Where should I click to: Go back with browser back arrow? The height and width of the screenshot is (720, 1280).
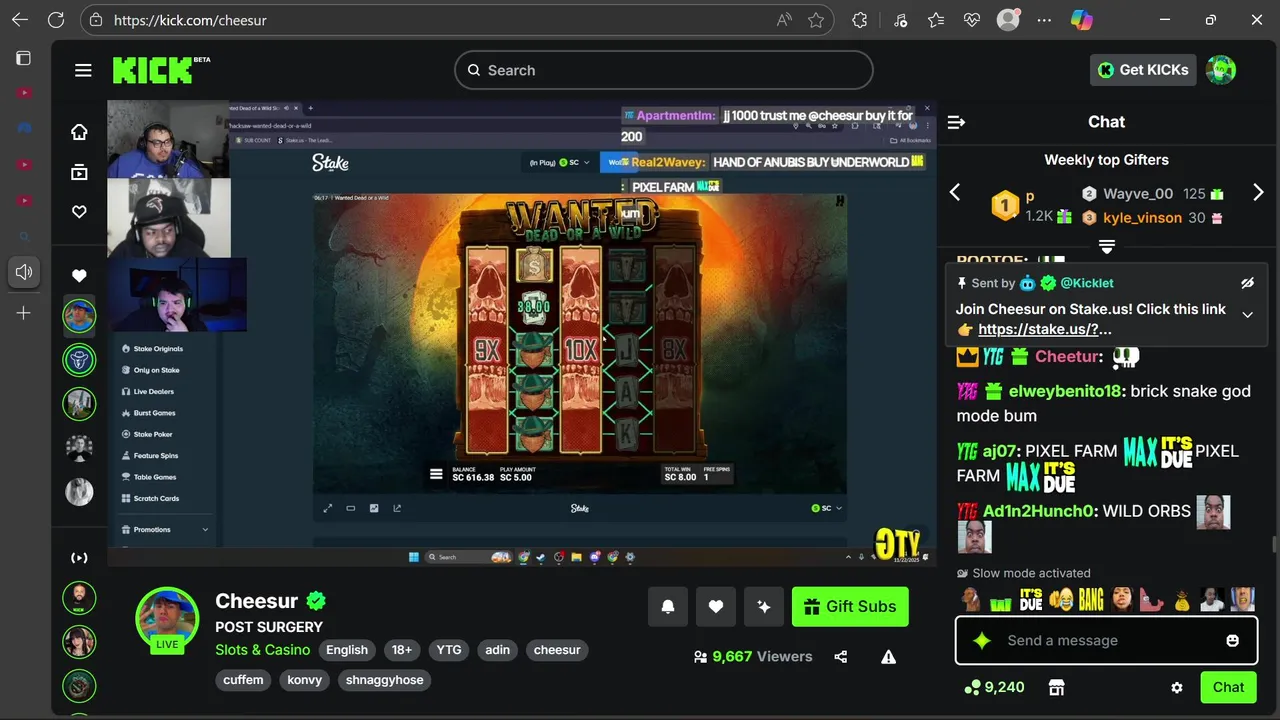tap(20, 20)
